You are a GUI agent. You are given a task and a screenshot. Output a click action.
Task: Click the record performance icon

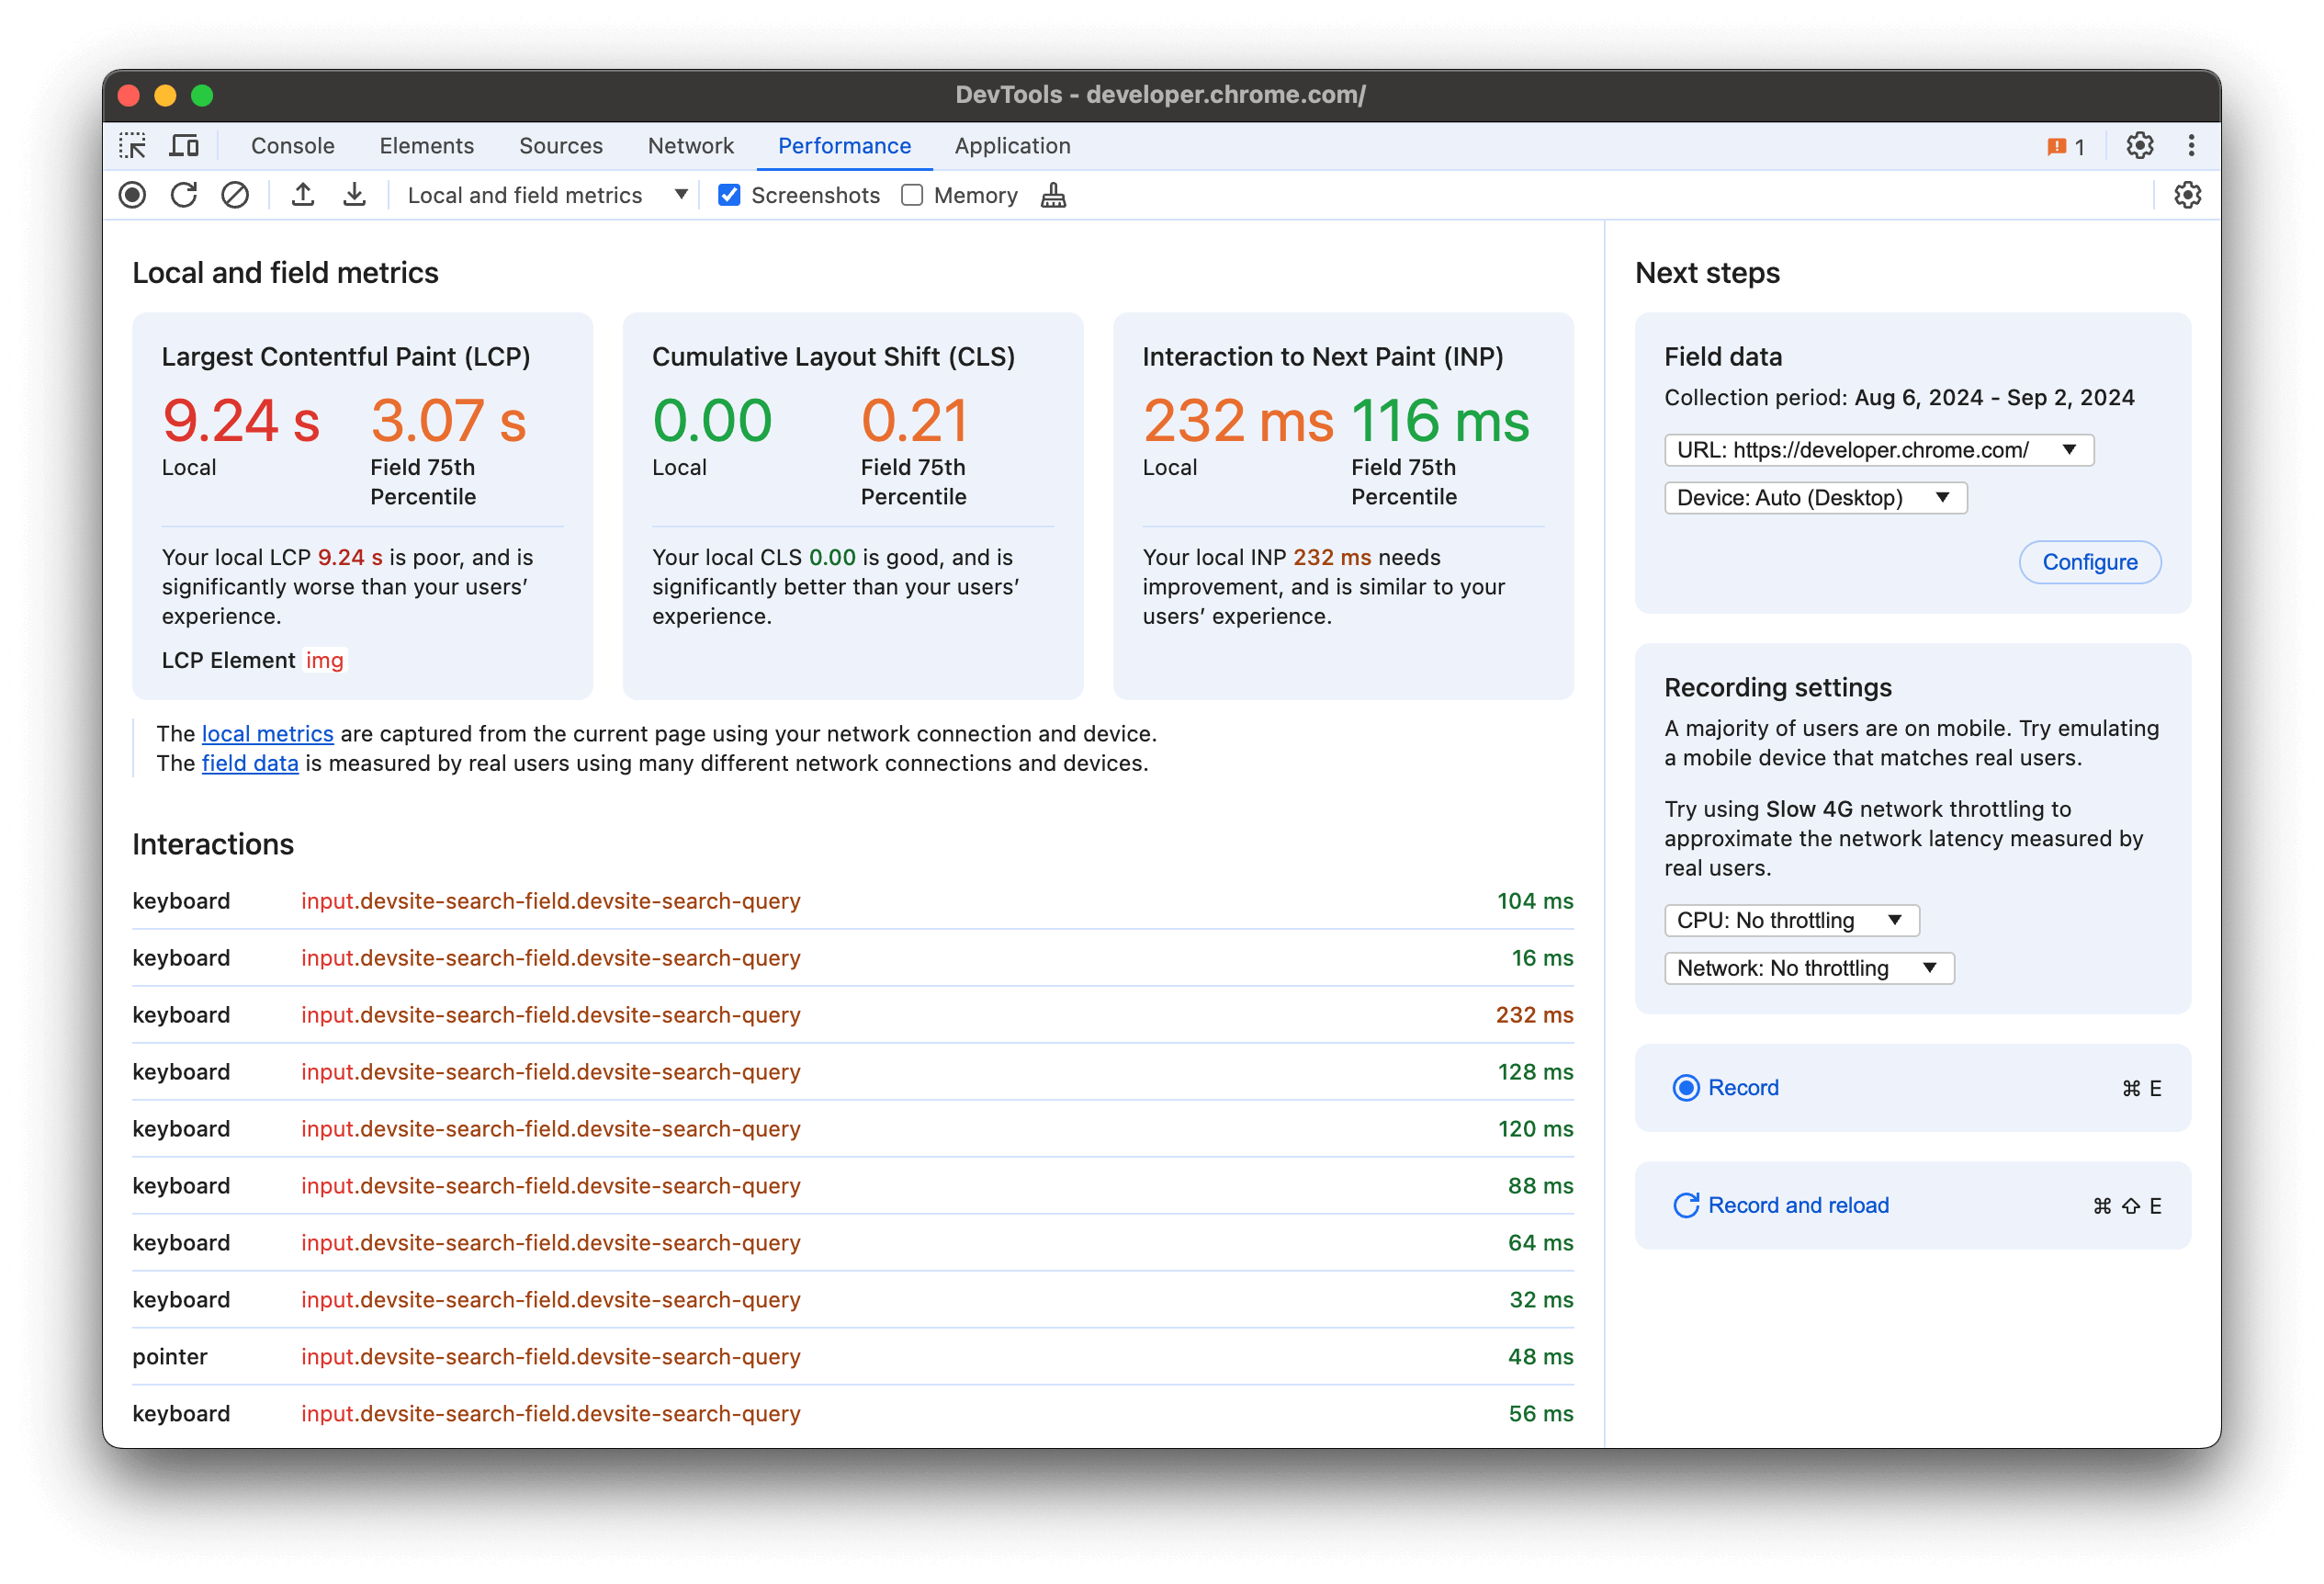tap(132, 194)
